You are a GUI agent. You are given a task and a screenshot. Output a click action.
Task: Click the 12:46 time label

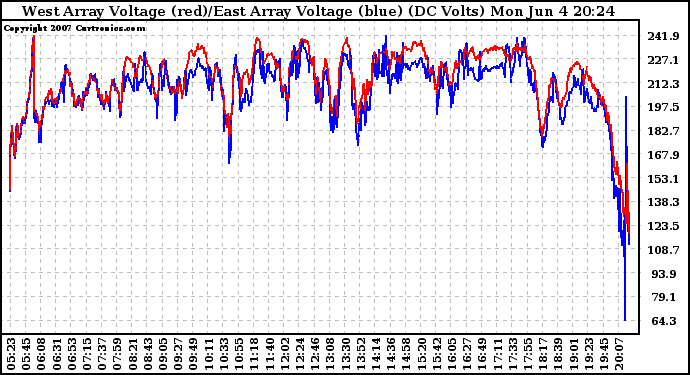[315, 354]
